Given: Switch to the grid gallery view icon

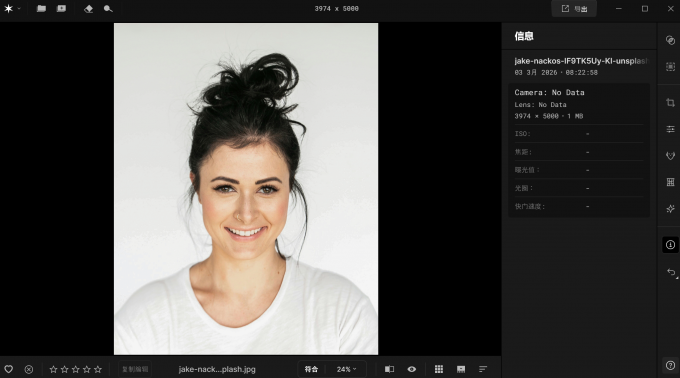Looking at the screenshot, I should click(x=439, y=369).
